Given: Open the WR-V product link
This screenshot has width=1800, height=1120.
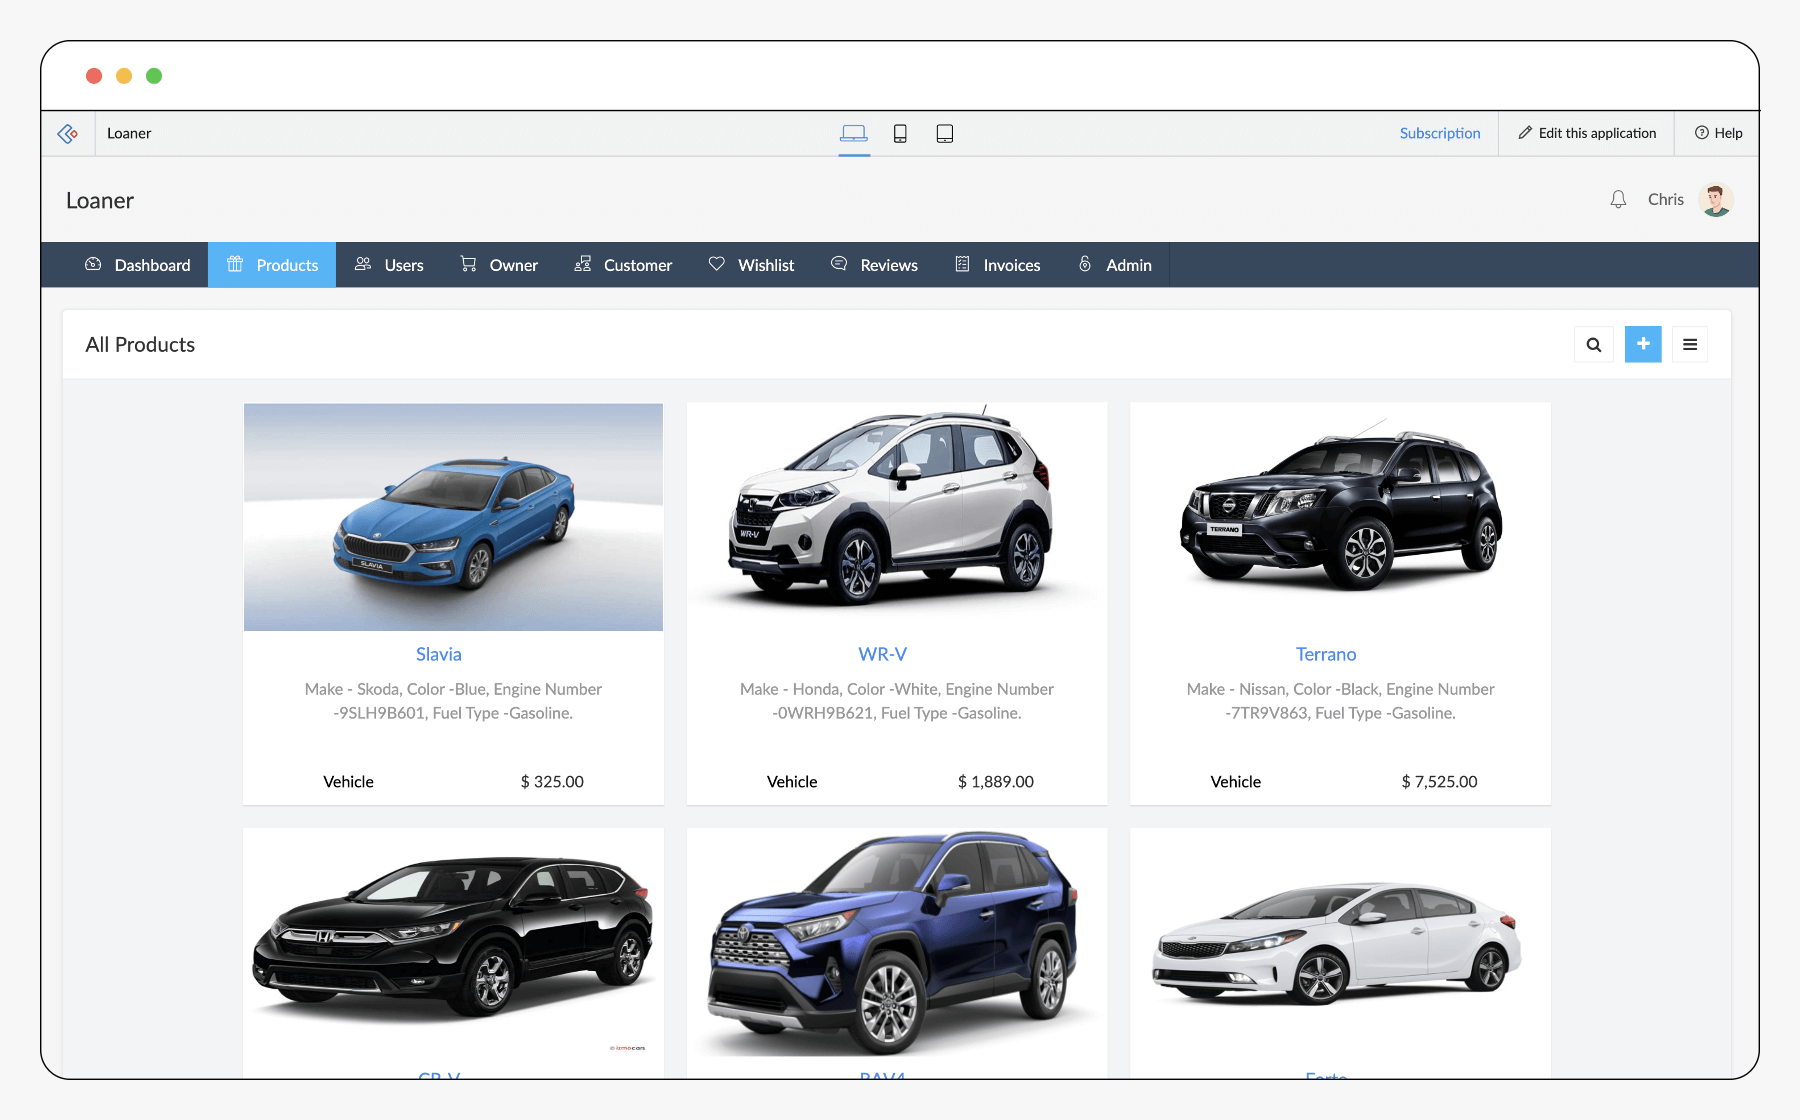Looking at the screenshot, I should pyautogui.click(x=883, y=654).
